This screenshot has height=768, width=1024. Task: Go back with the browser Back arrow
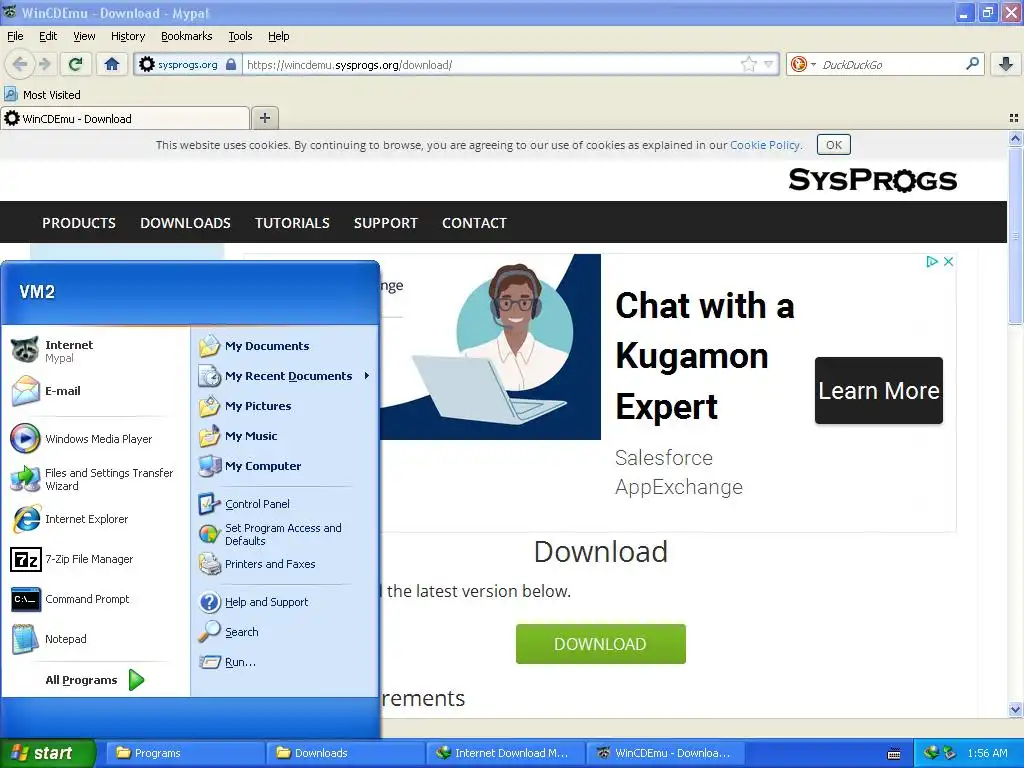[x=20, y=64]
